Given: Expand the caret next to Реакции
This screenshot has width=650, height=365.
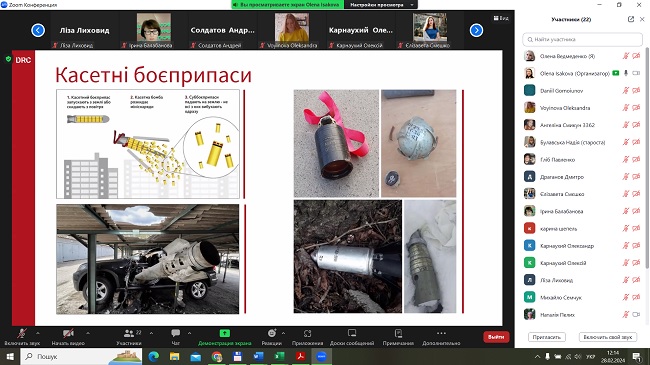Looking at the screenshot, I should [284, 333].
